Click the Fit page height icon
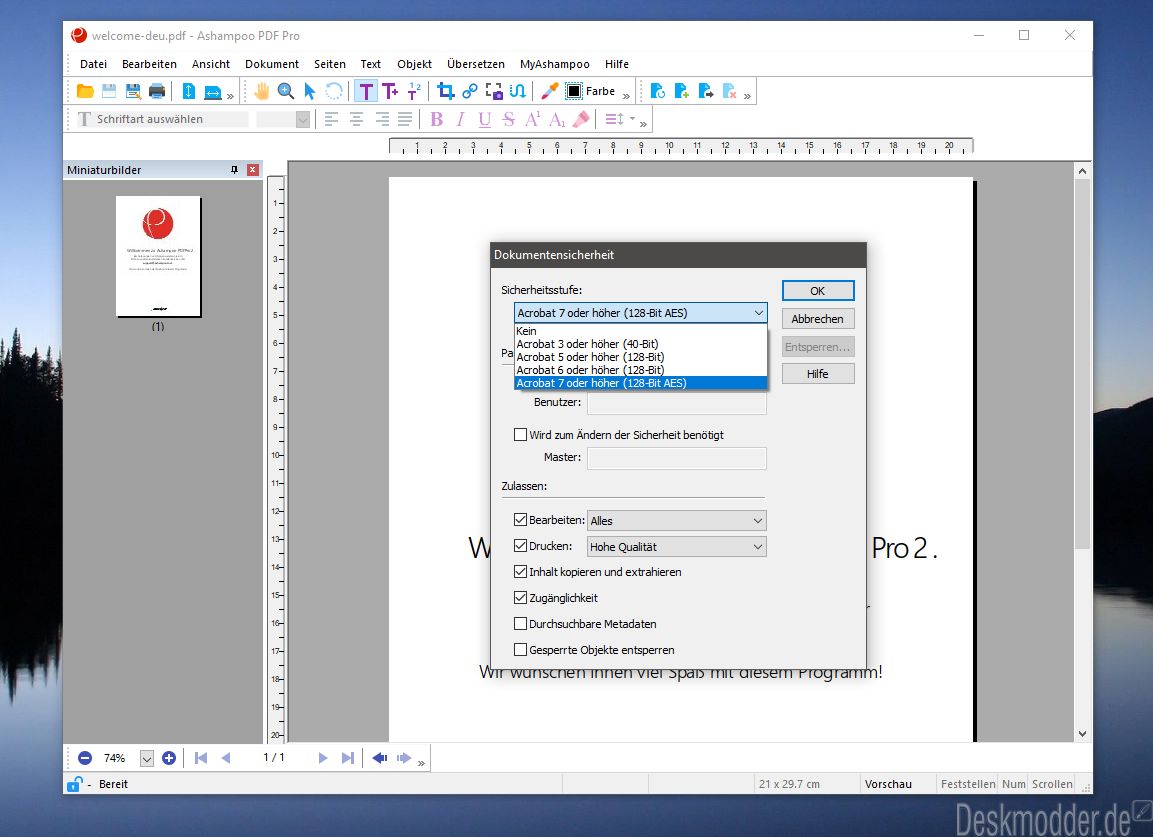The image size is (1153, 837). (188, 91)
